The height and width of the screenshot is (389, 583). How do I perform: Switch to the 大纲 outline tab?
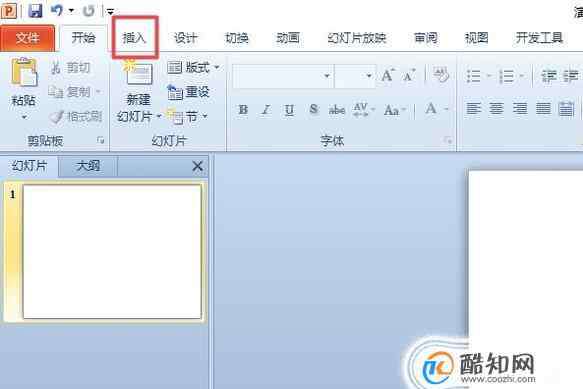pos(88,165)
